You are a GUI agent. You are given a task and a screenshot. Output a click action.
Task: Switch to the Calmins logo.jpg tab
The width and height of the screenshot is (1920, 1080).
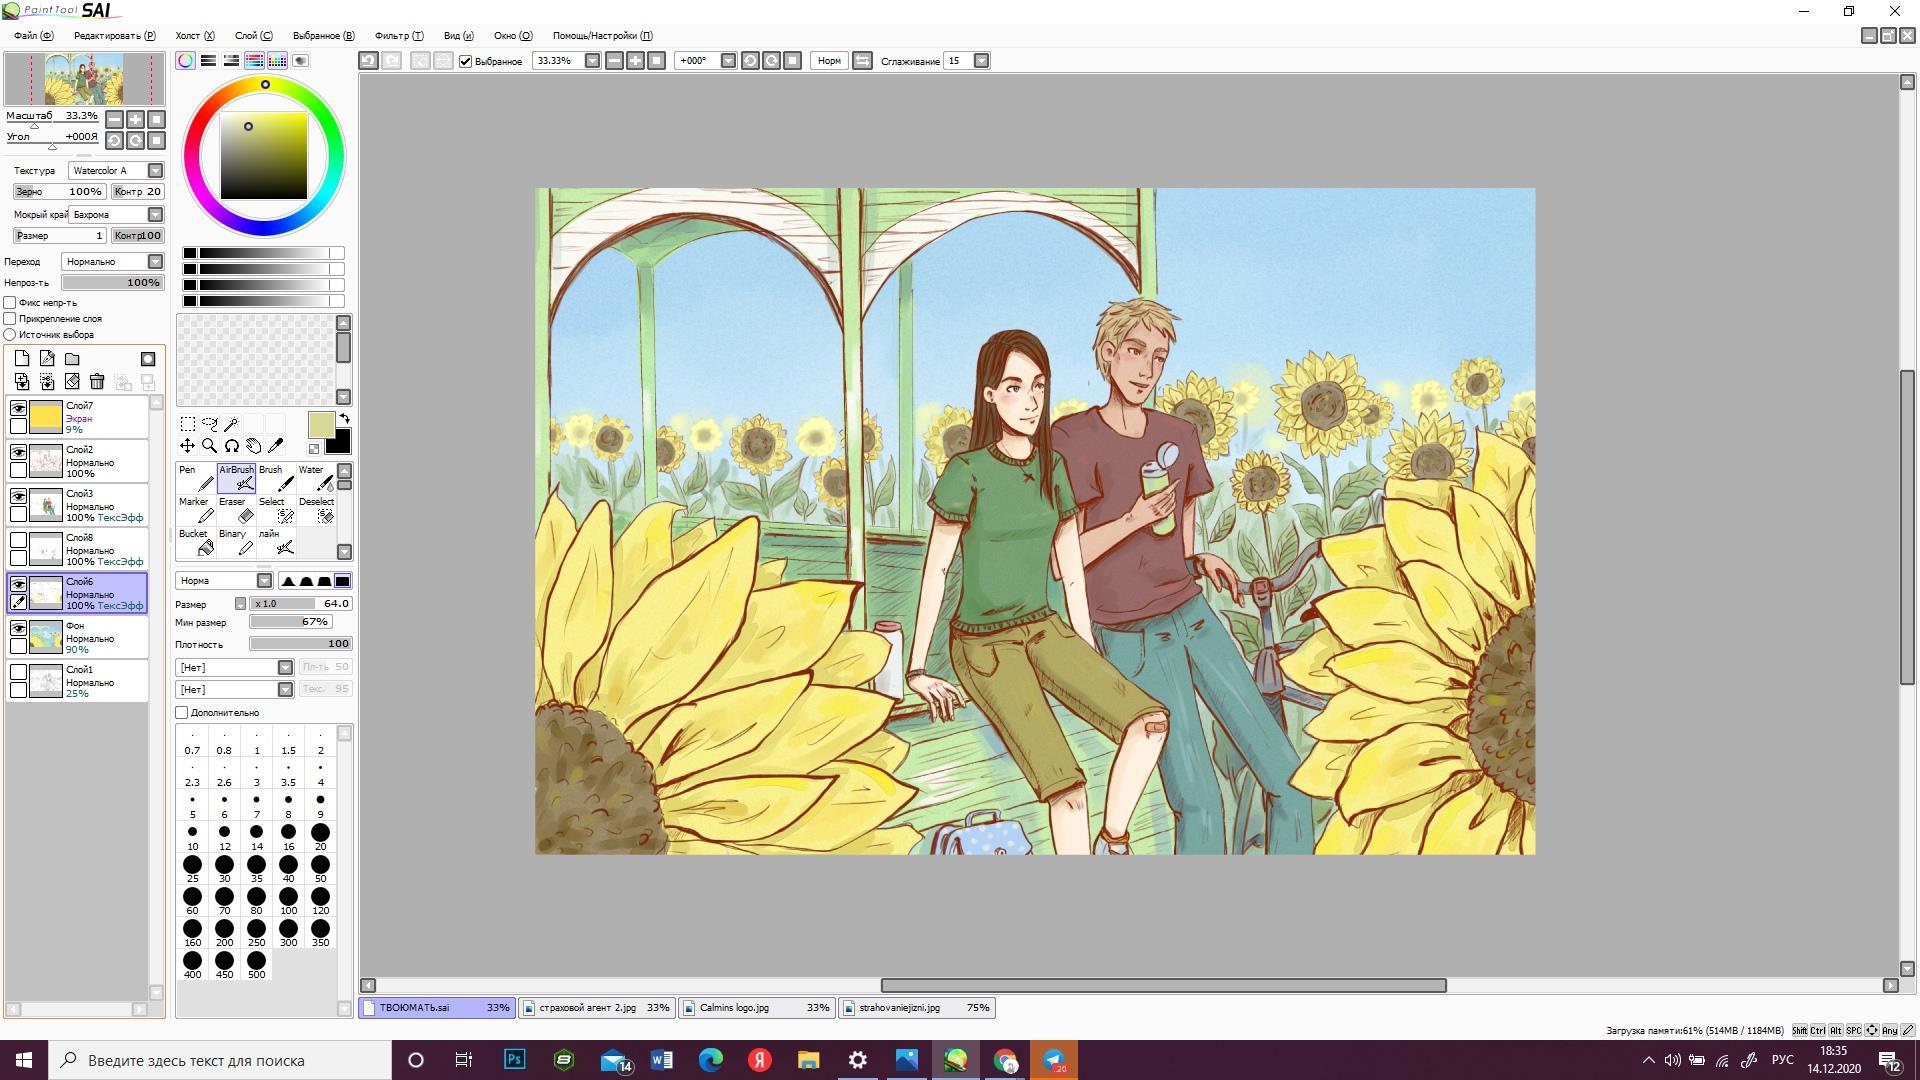[756, 1008]
